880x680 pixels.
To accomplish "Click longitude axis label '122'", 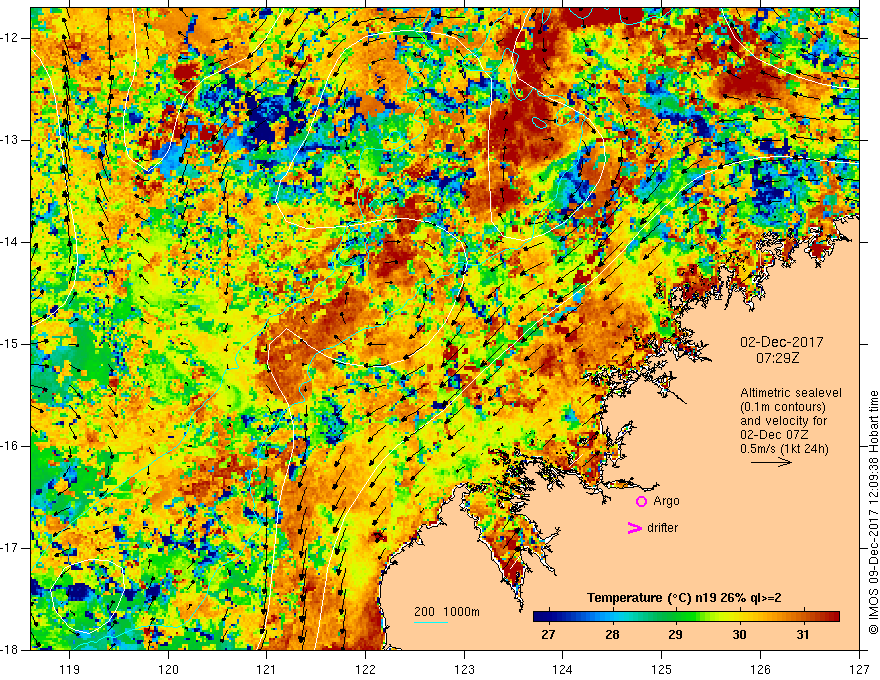I will 365,669.
